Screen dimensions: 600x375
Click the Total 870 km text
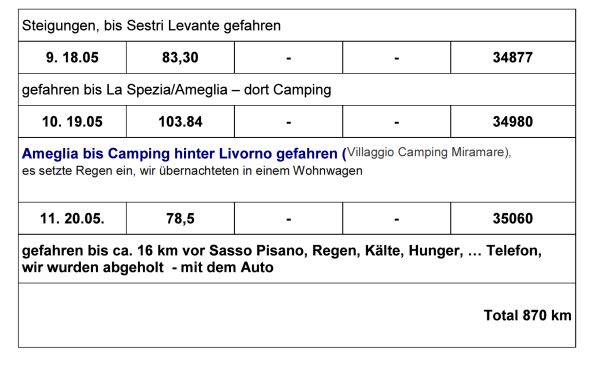(527, 315)
